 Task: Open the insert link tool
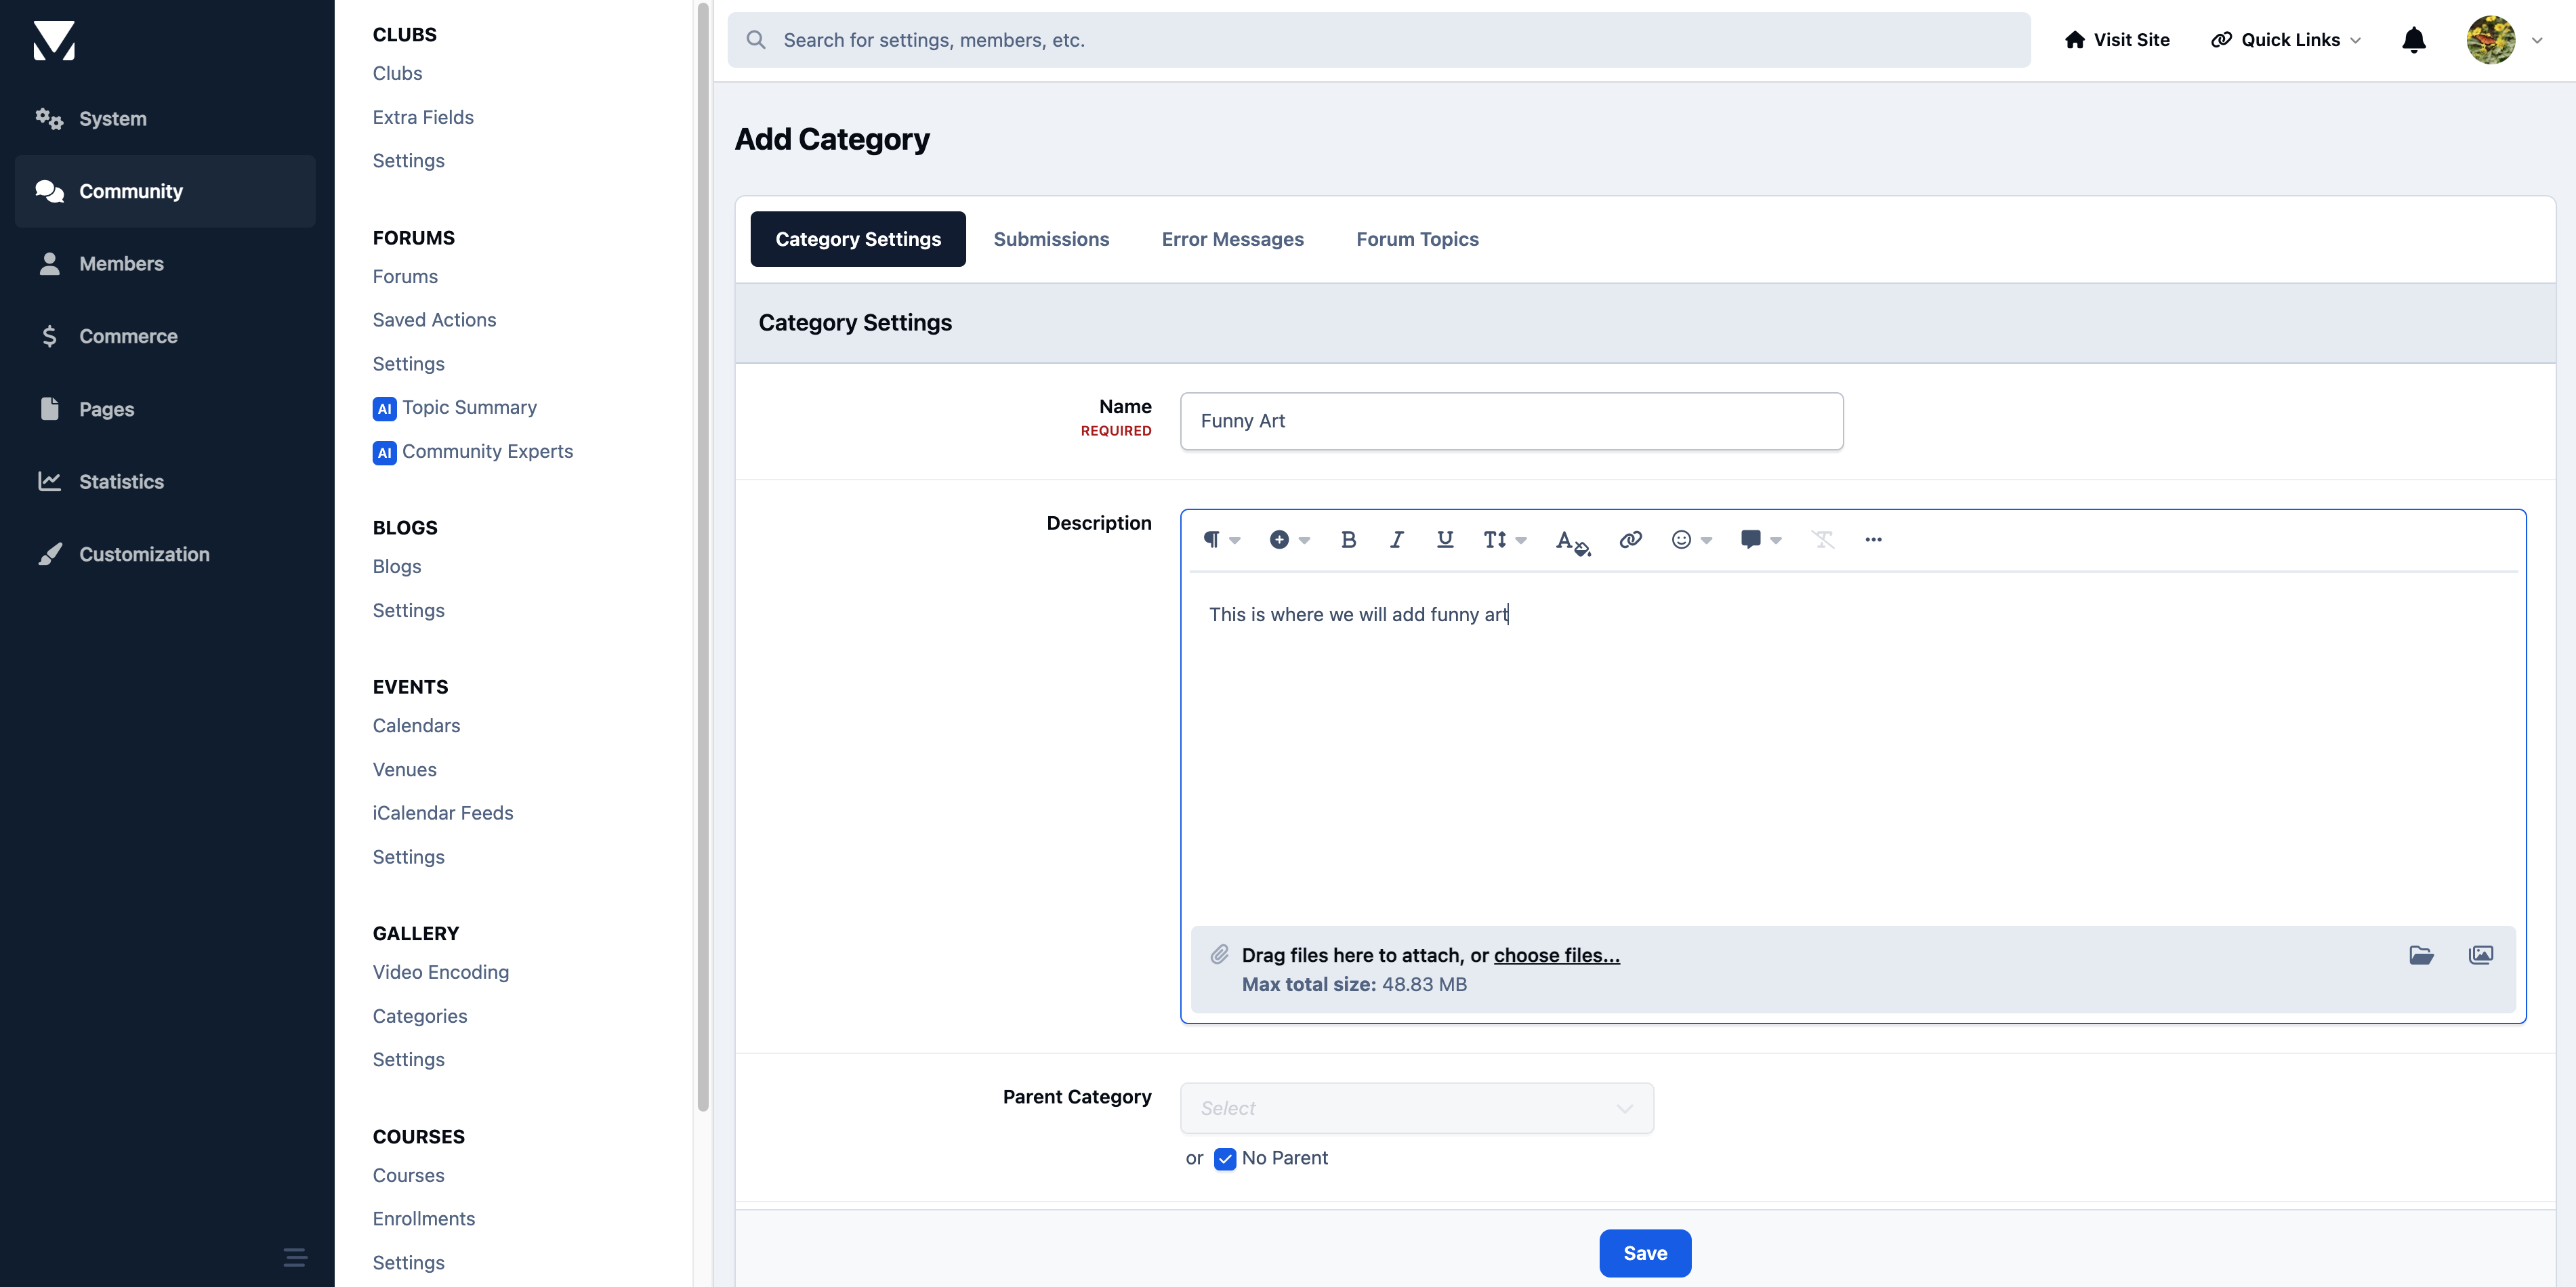coord(1630,540)
